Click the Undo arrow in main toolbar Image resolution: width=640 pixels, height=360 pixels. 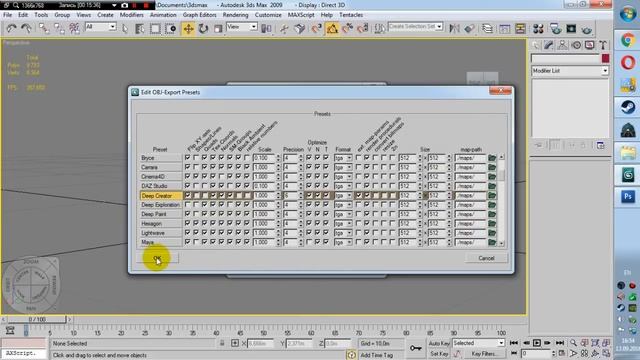(11, 28)
